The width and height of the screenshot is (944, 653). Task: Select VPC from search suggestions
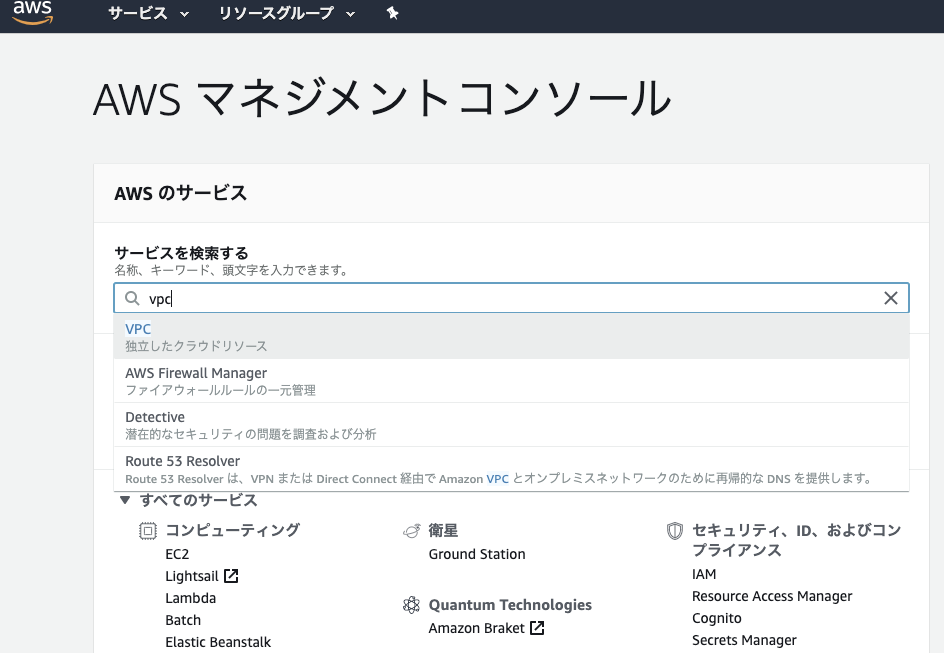(x=138, y=329)
